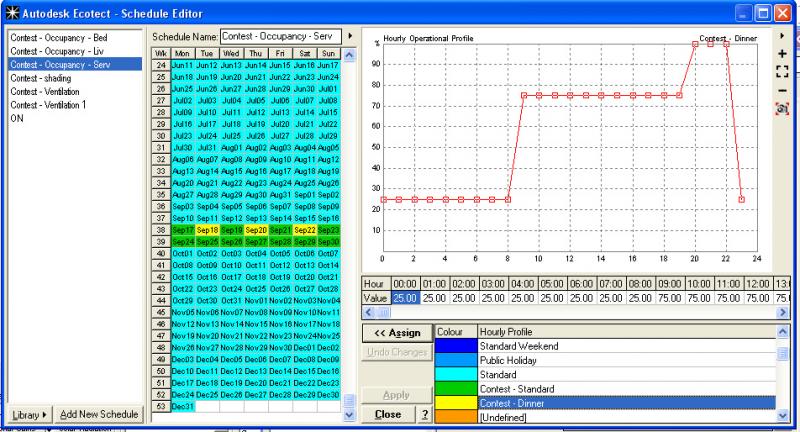Select the Contest - Occupancy - Serv schedule
Image resolution: width=800 pixels, height=432 pixels.
click(x=75, y=64)
